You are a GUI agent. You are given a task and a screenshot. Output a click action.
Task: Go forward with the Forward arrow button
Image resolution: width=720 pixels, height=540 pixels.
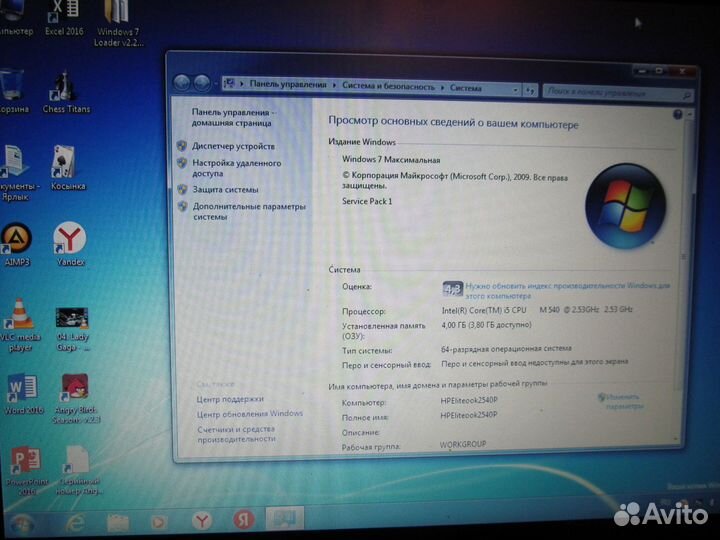point(201,83)
